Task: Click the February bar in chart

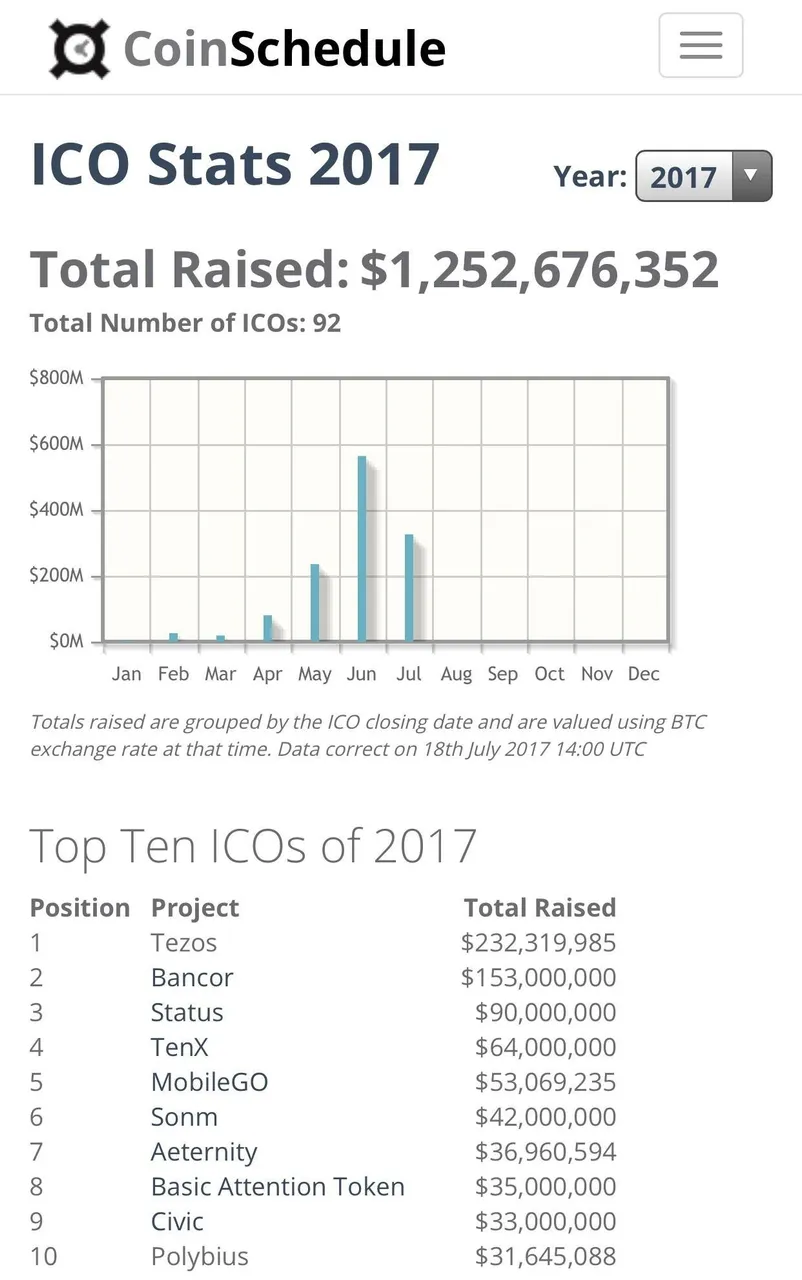Action: (x=173, y=637)
